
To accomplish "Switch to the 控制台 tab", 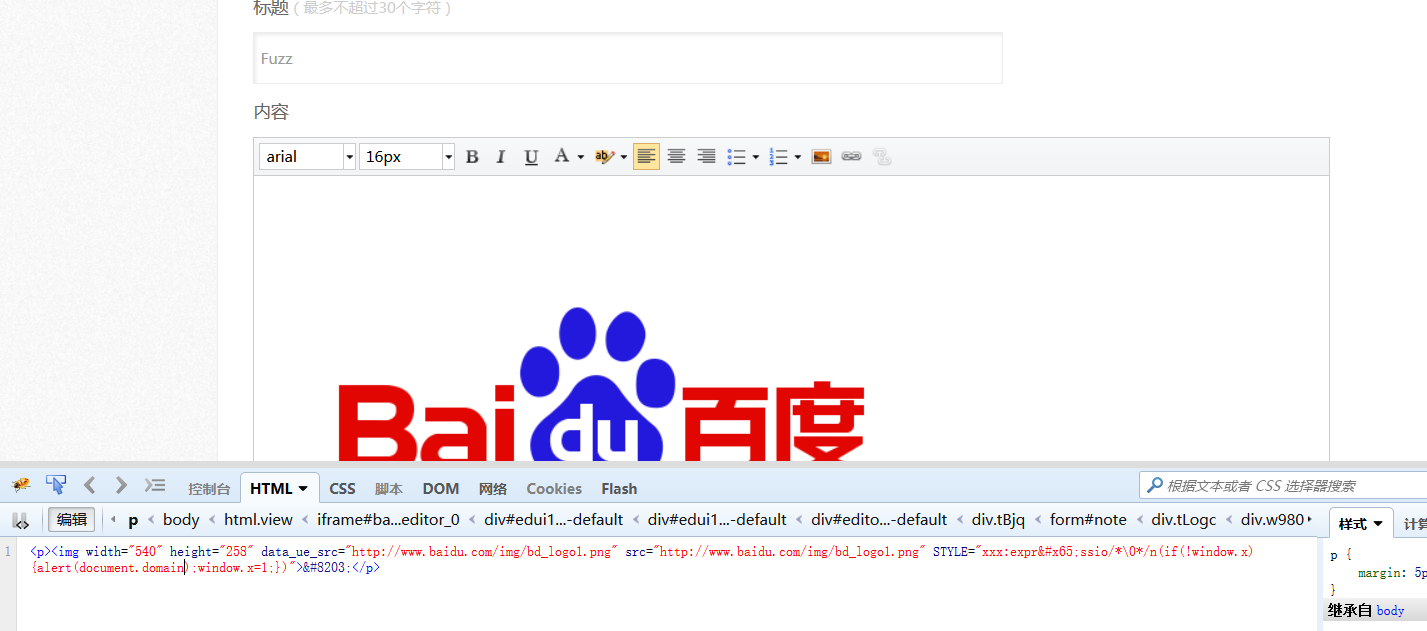I will pyautogui.click(x=209, y=489).
